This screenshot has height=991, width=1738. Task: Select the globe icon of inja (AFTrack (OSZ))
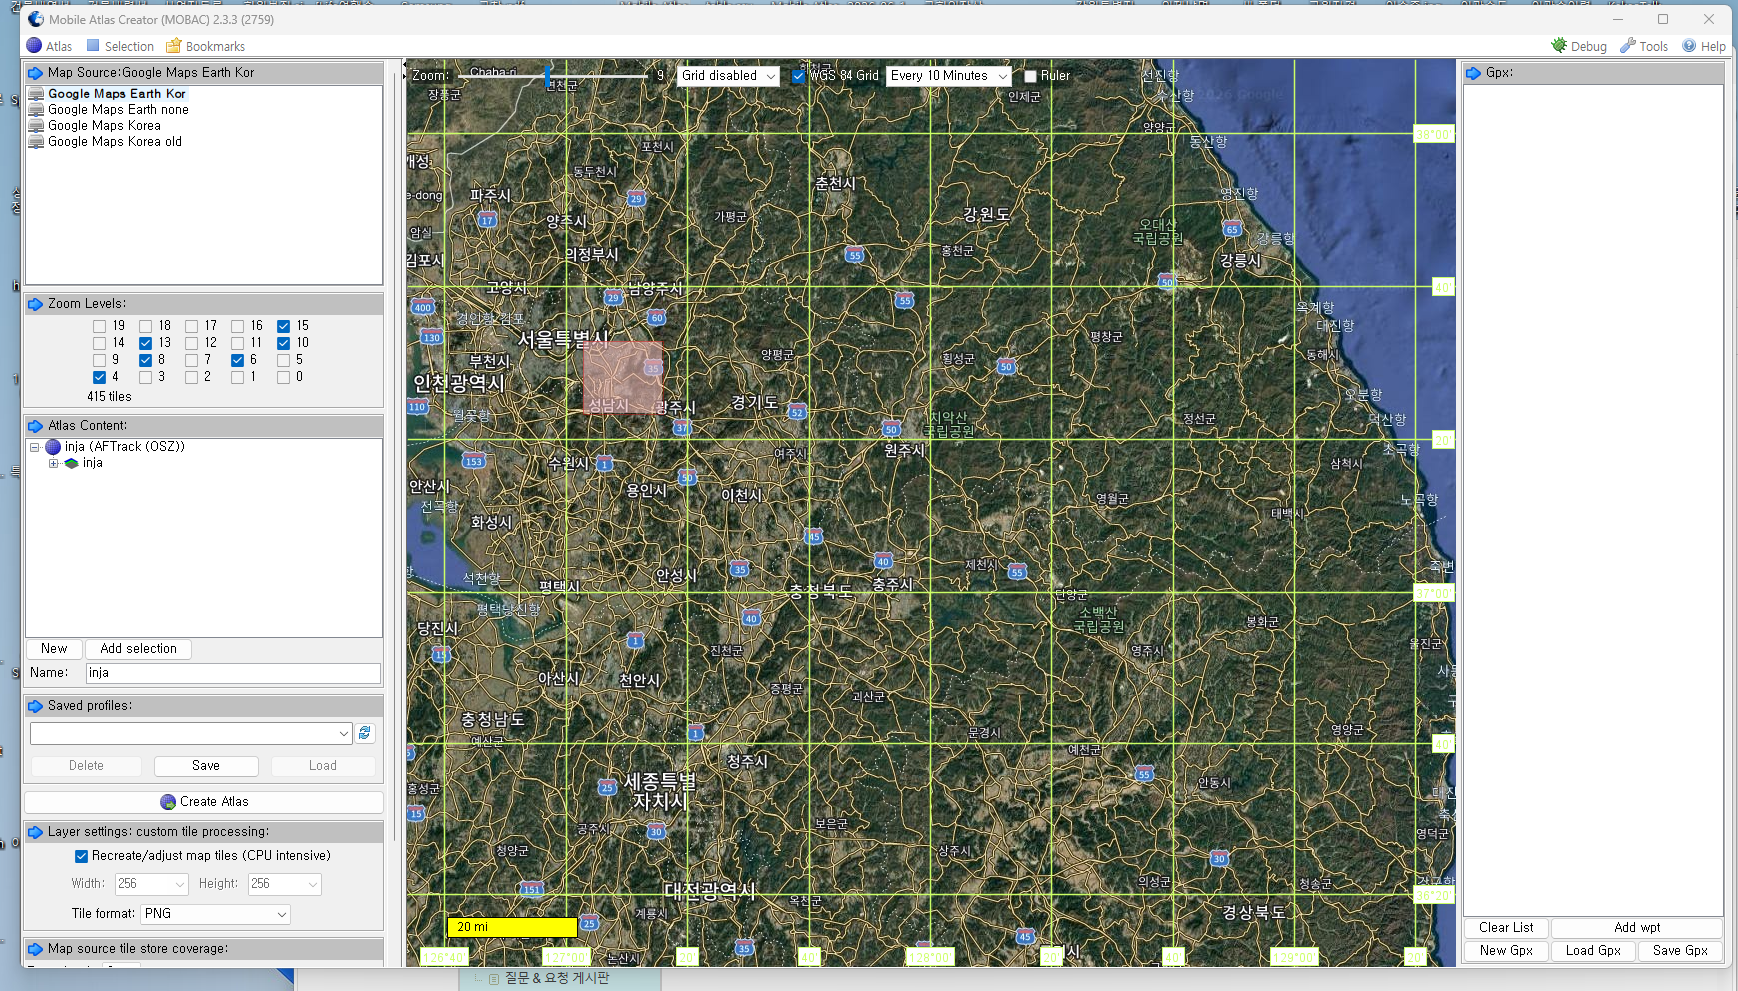[x=53, y=447]
